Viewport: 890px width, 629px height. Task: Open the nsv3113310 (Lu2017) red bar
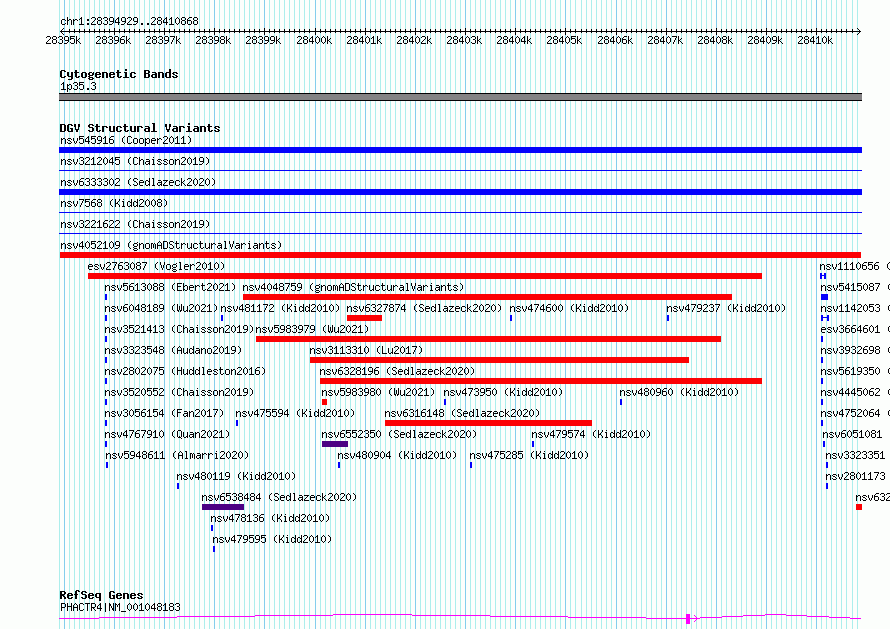pos(499,360)
